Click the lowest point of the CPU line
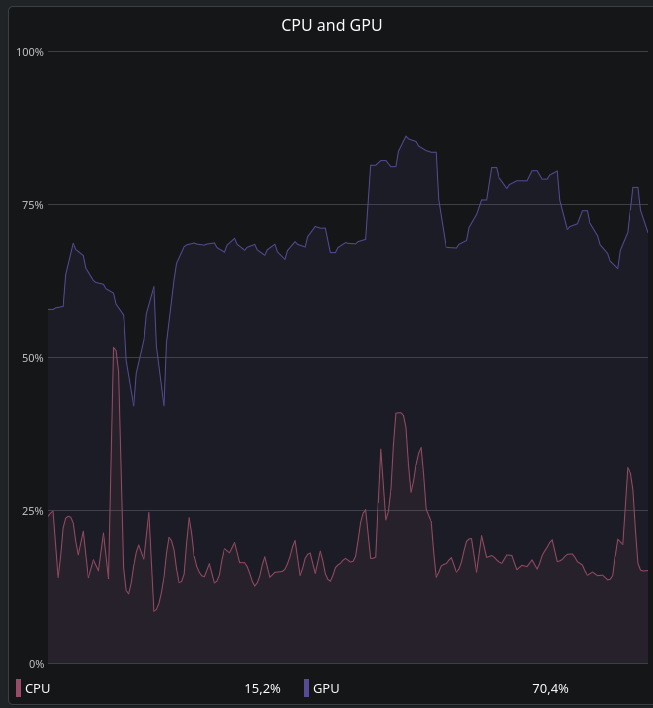653x708 pixels. 154,611
